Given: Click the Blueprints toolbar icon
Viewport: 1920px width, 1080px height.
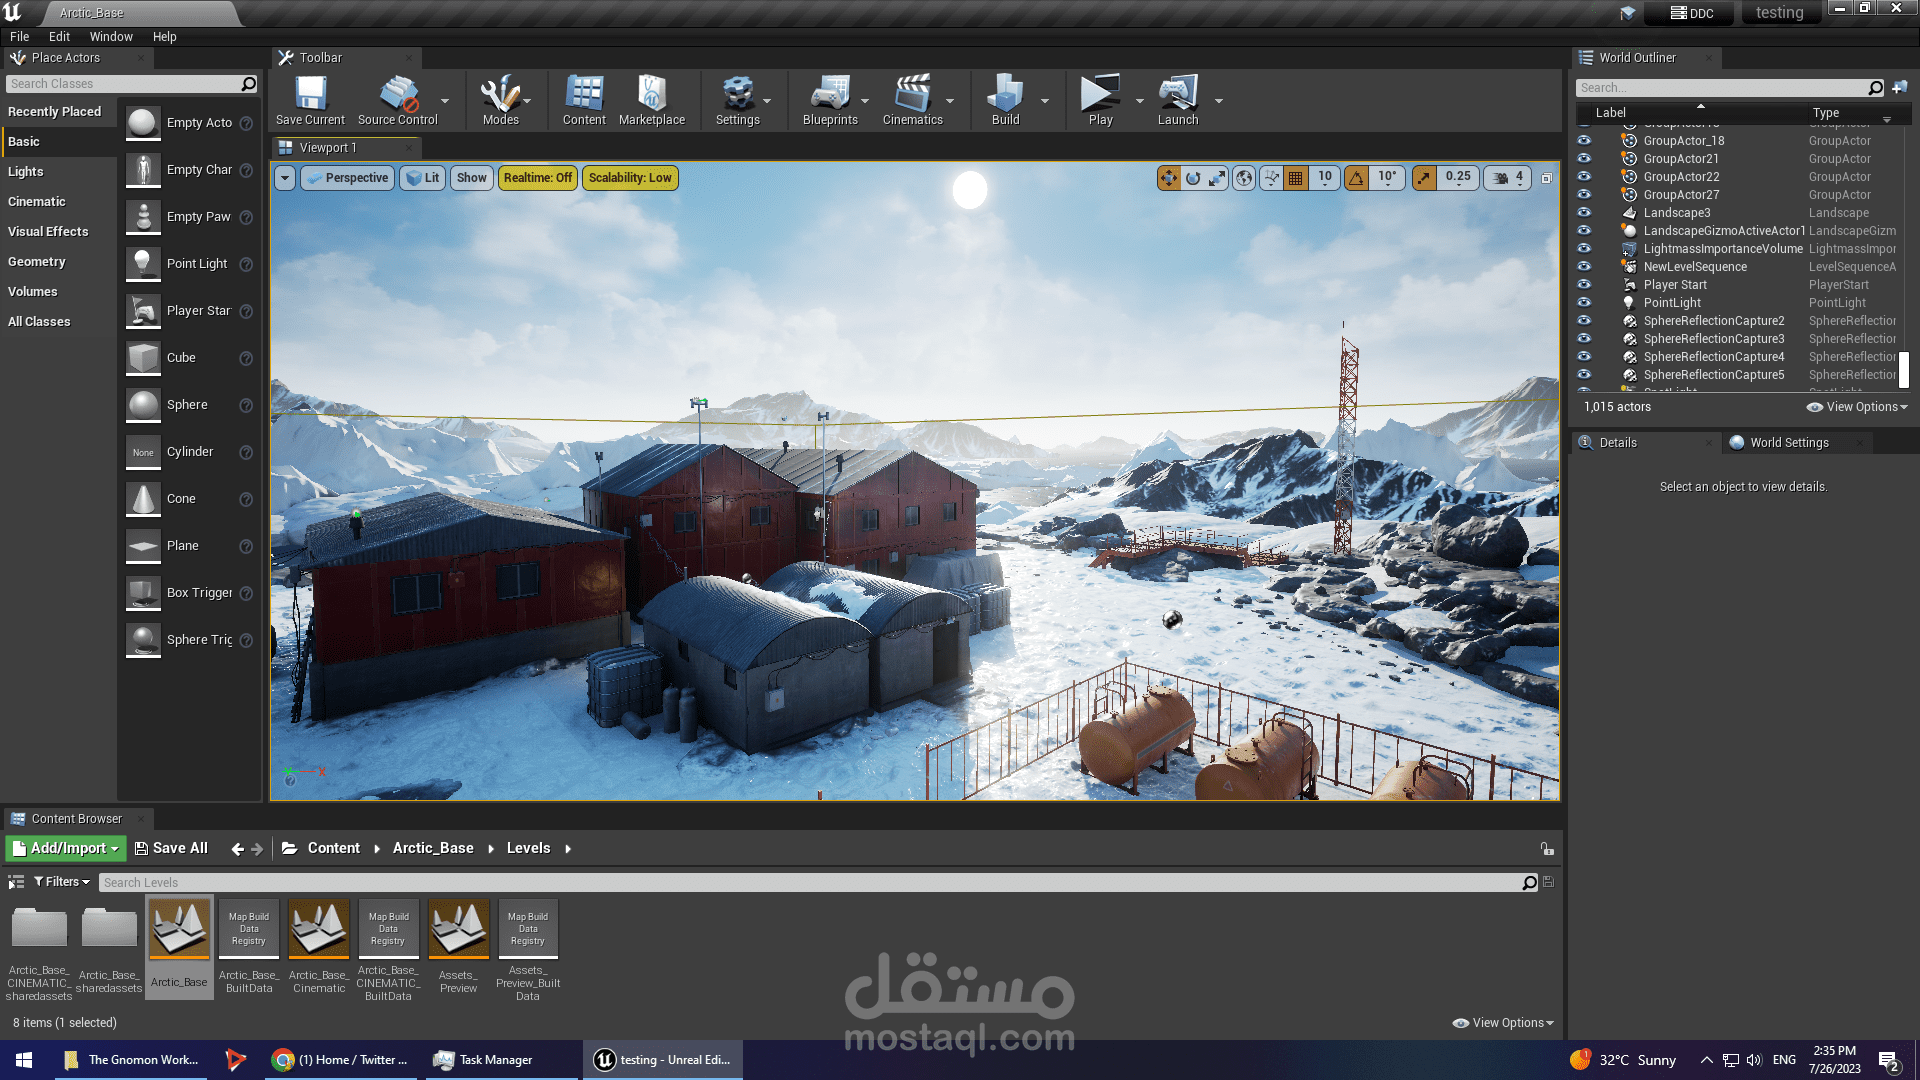Looking at the screenshot, I should [x=829, y=100].
